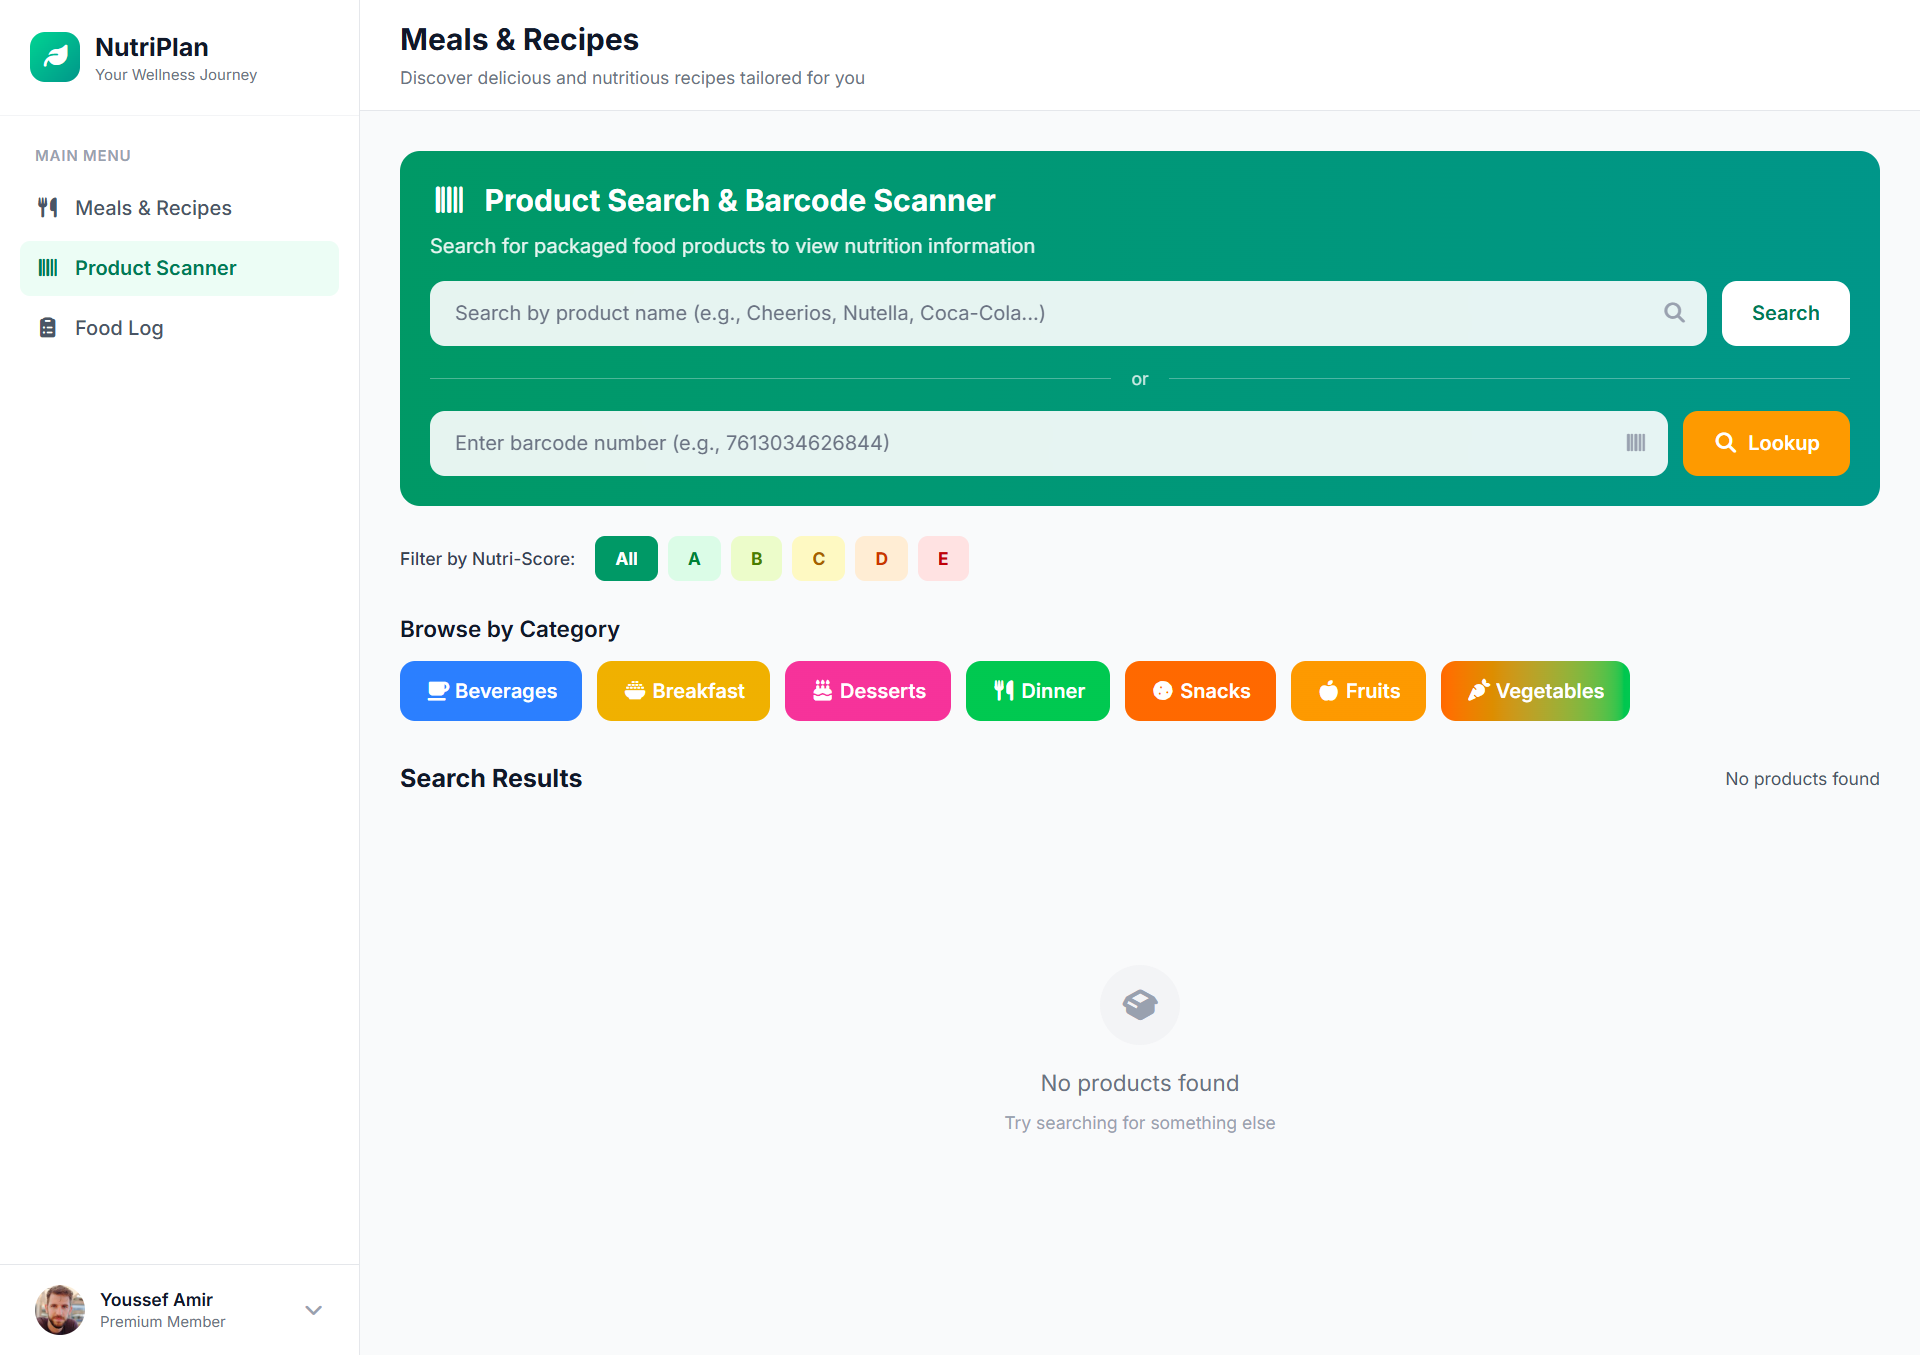Click the box icon above No products found

click(x=1140, y=1004)
